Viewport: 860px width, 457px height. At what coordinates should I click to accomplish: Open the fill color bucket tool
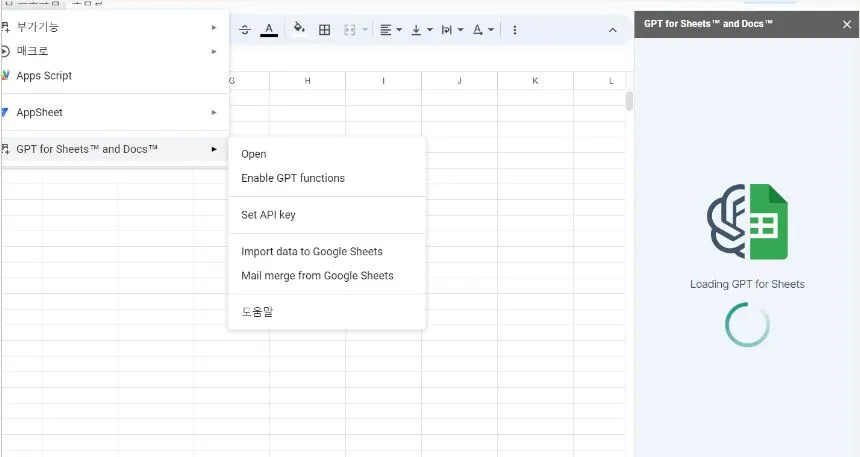[299, 29]
